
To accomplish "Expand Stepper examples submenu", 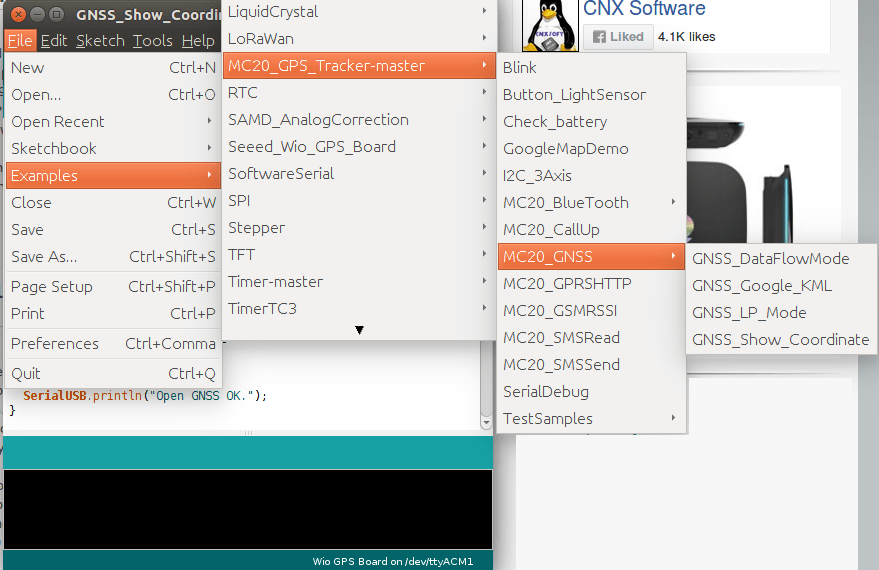I will tap(359, 228).
